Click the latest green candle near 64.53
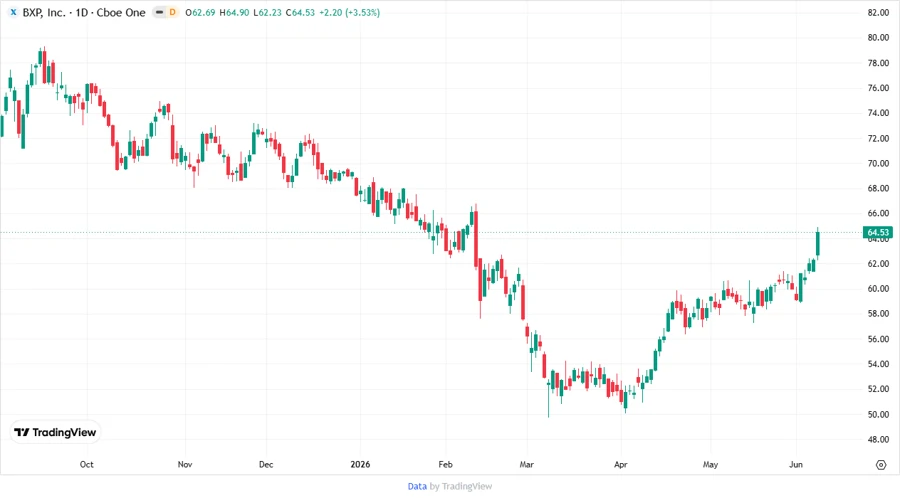 click(818, 243)
